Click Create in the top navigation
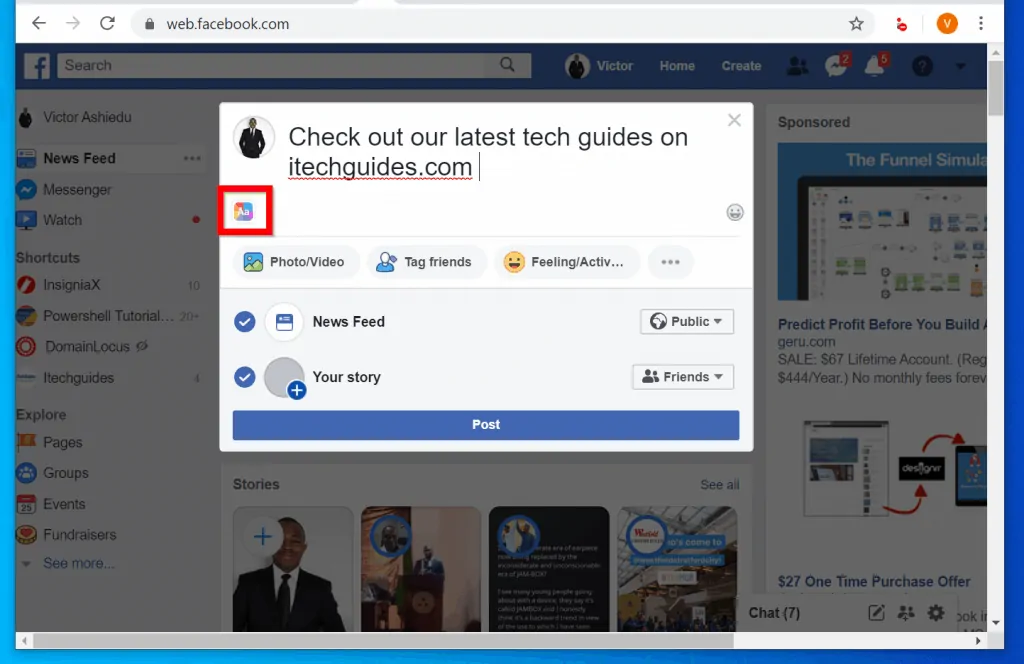The height and width of the screenshot is (664, 1024). 741,65
